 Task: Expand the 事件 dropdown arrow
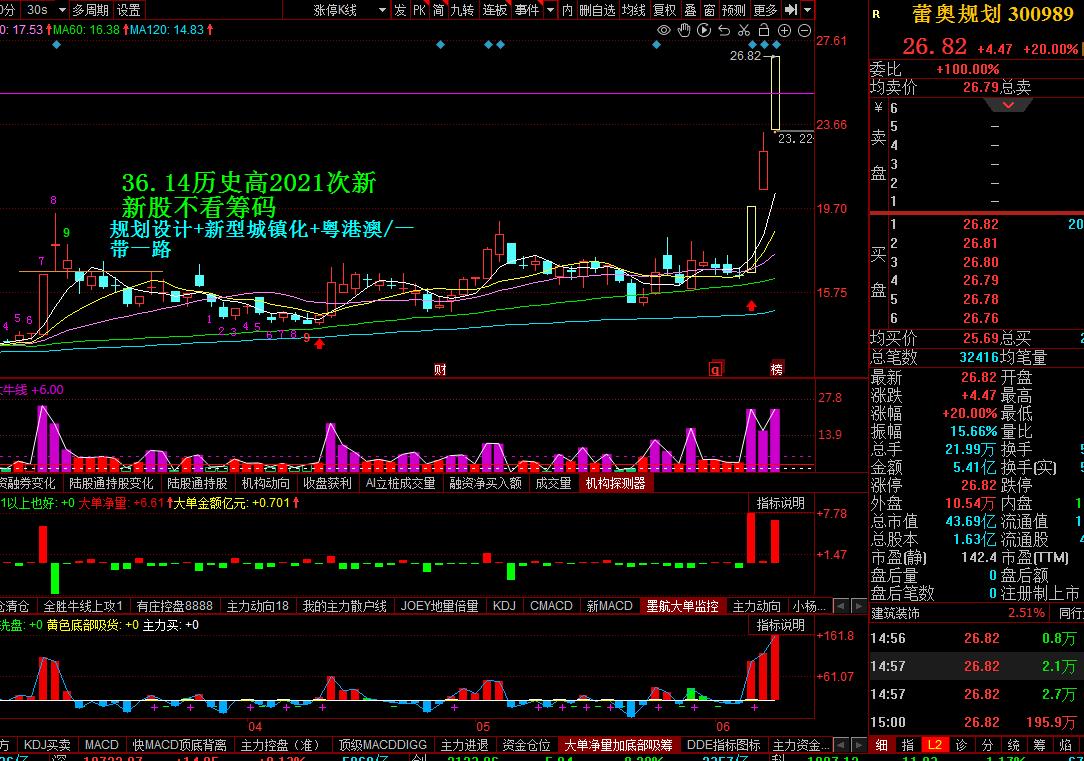550,10
